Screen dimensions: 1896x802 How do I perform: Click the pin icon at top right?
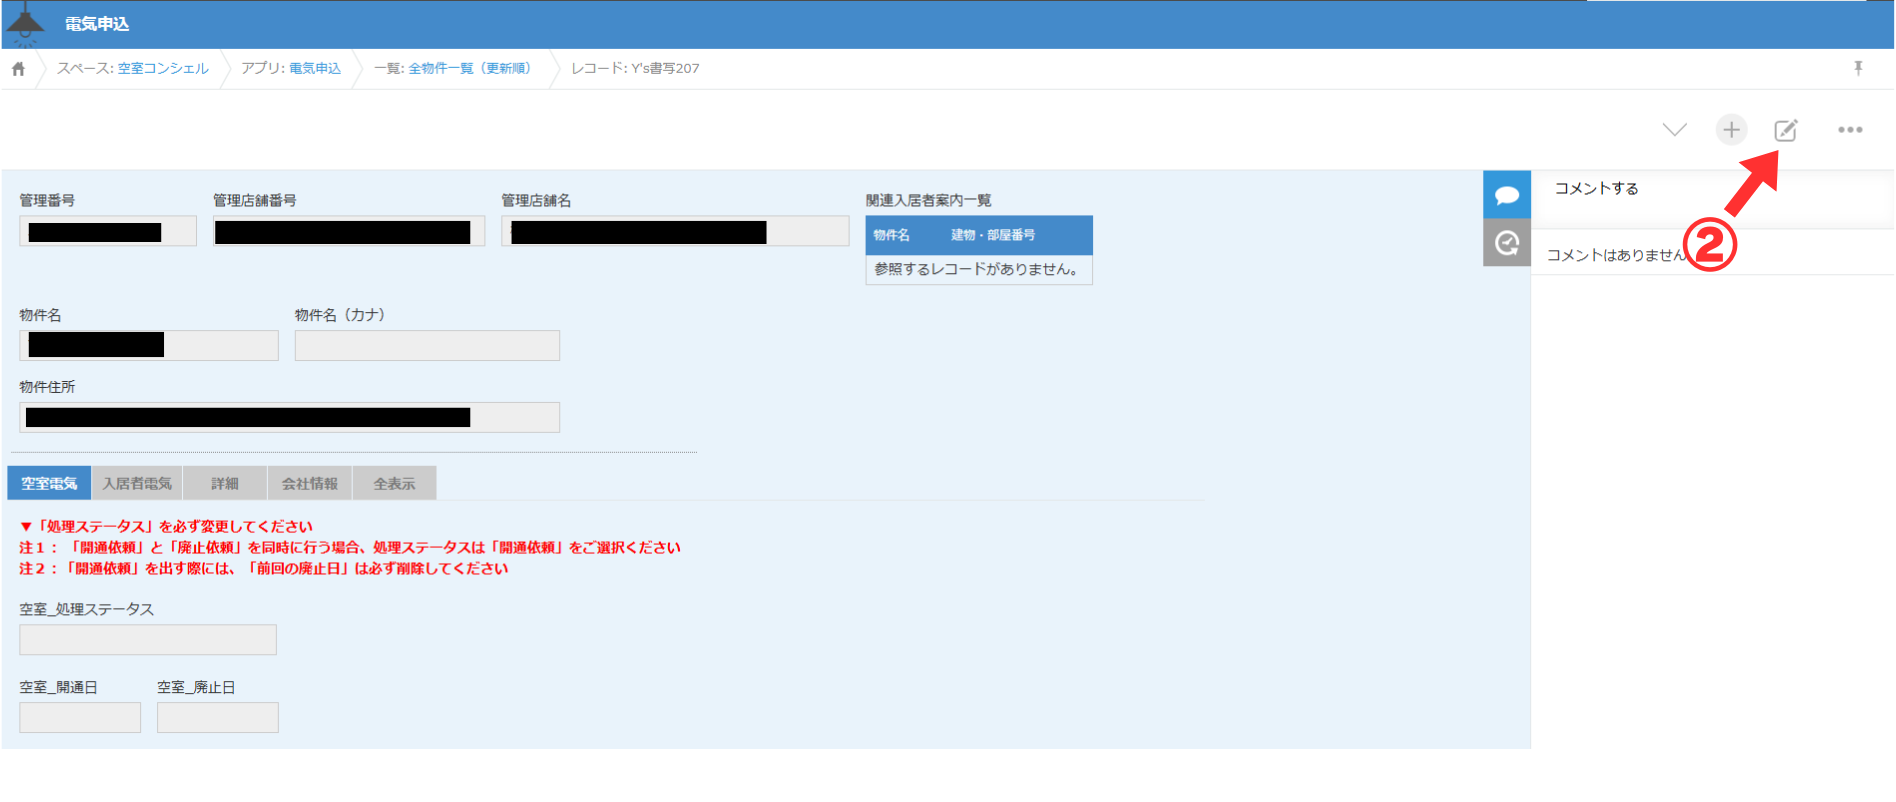[x=1858, y=68]
